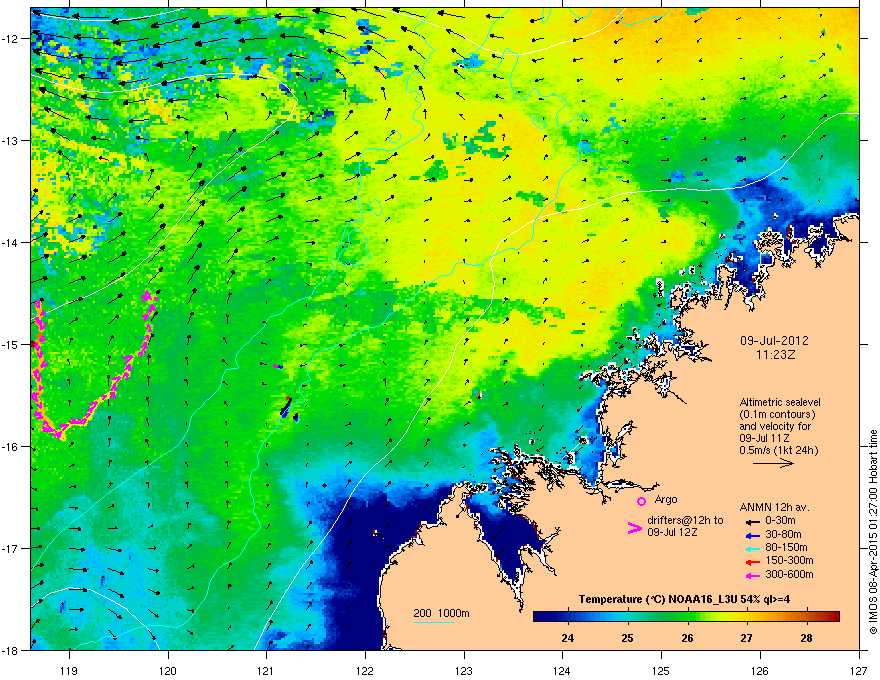Screen dimensions: 880x680
Task: Click the ANMN mooring marker in the map's green mid-ocean area
Action: (x=286, y=408)
